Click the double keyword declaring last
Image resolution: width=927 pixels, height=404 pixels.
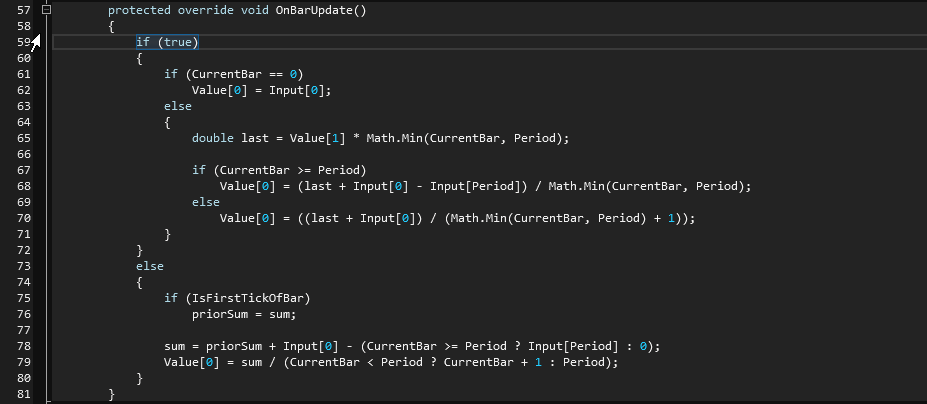point(212,138)
